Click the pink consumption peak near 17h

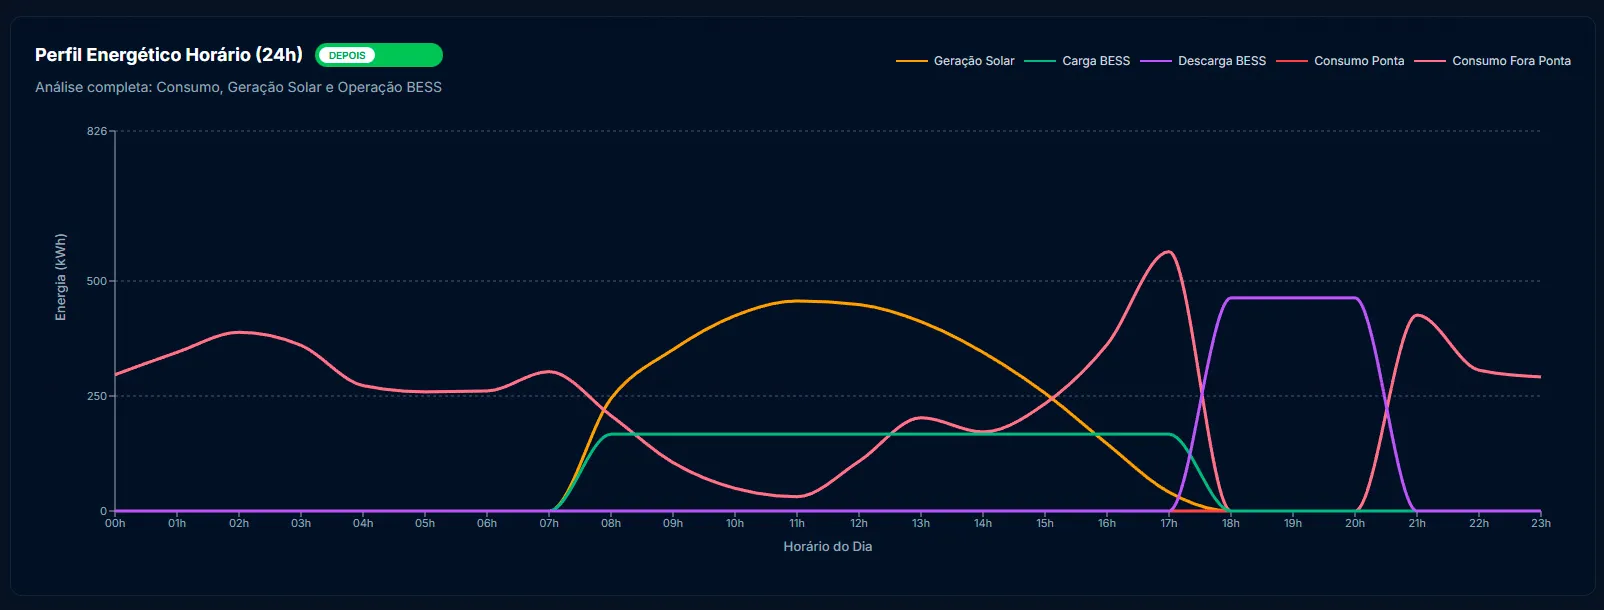(1167, 252)
